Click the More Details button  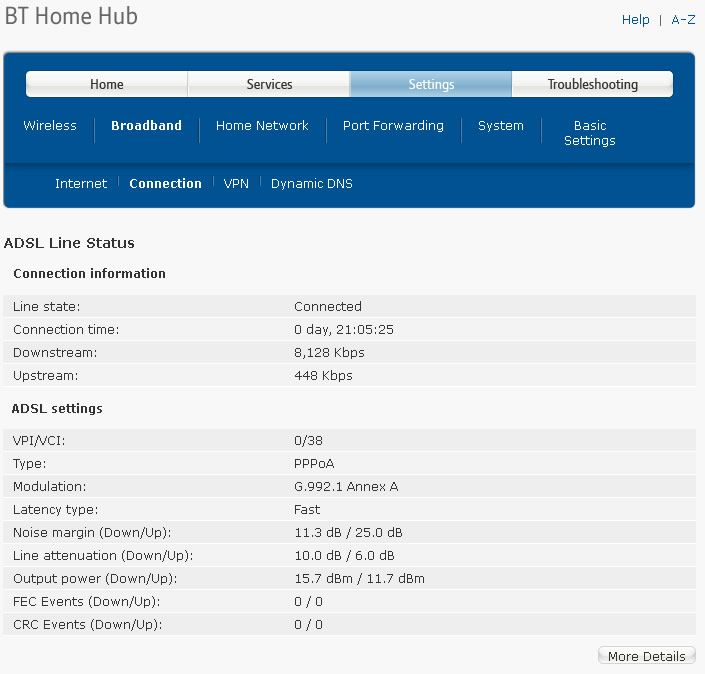click(647, 656)
